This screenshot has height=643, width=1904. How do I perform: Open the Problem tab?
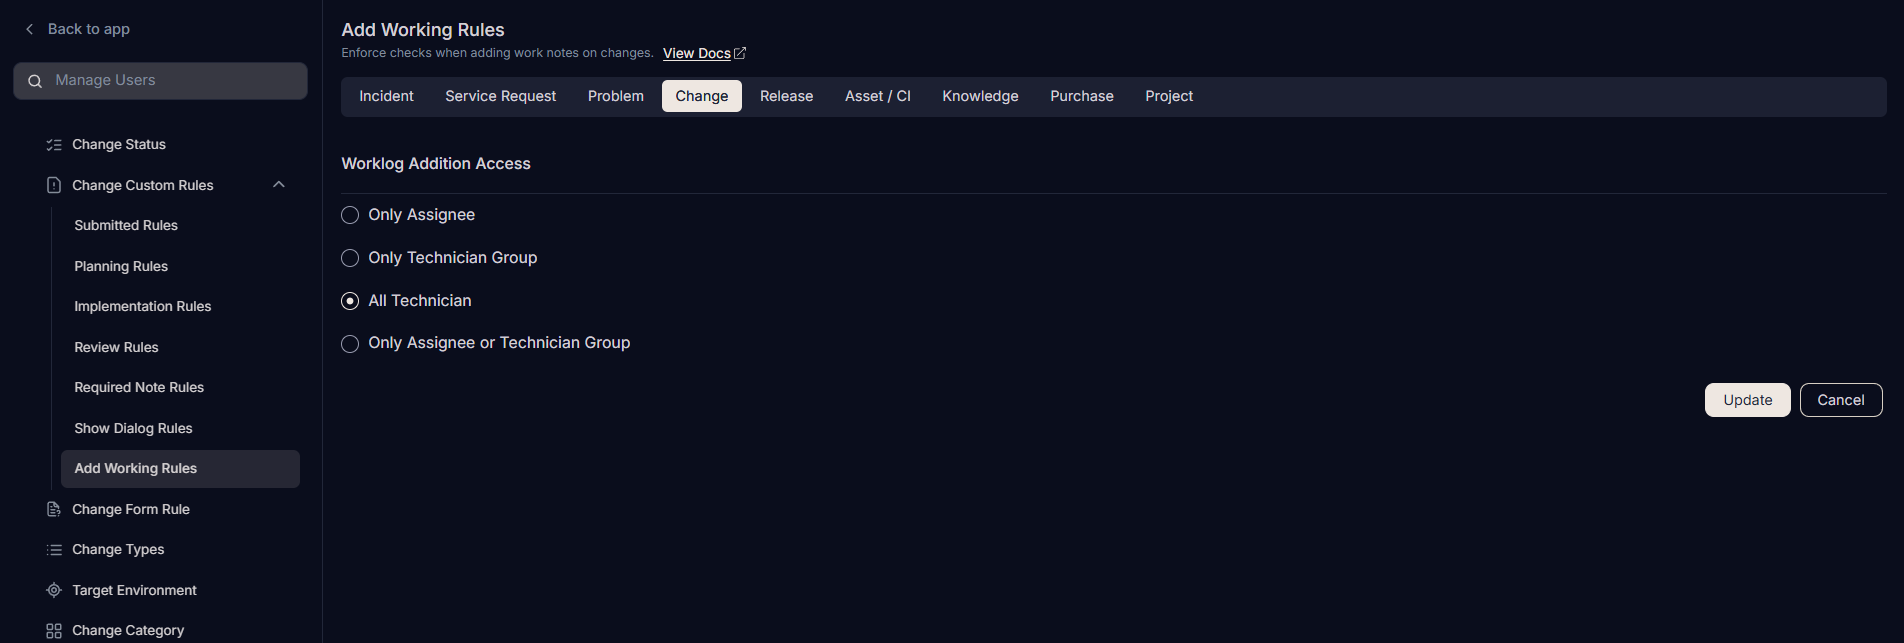coord(616,96)
